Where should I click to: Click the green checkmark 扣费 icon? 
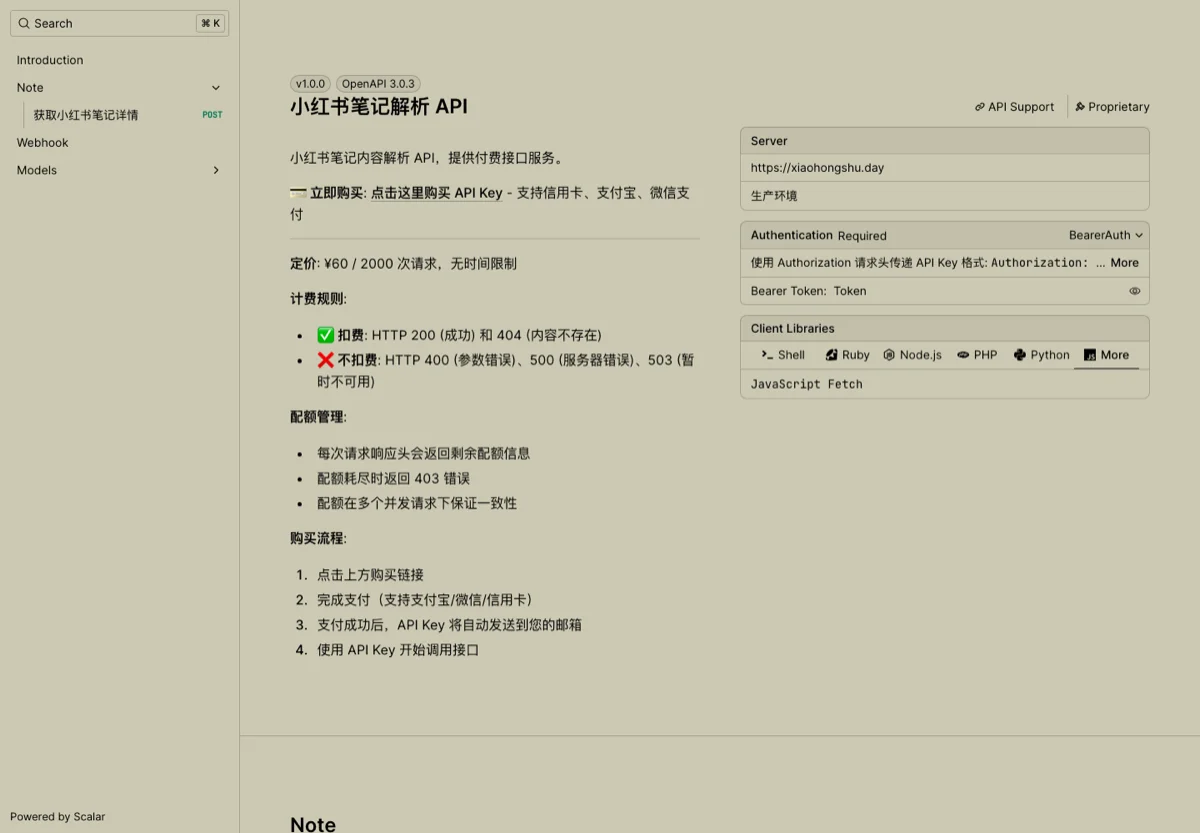(x=325, y=335)
